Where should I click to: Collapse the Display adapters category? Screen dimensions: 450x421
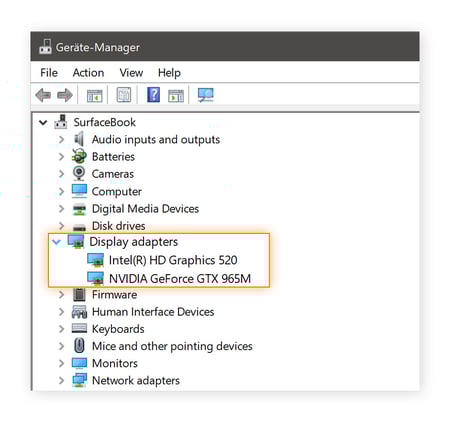click(x=57, y=242)
